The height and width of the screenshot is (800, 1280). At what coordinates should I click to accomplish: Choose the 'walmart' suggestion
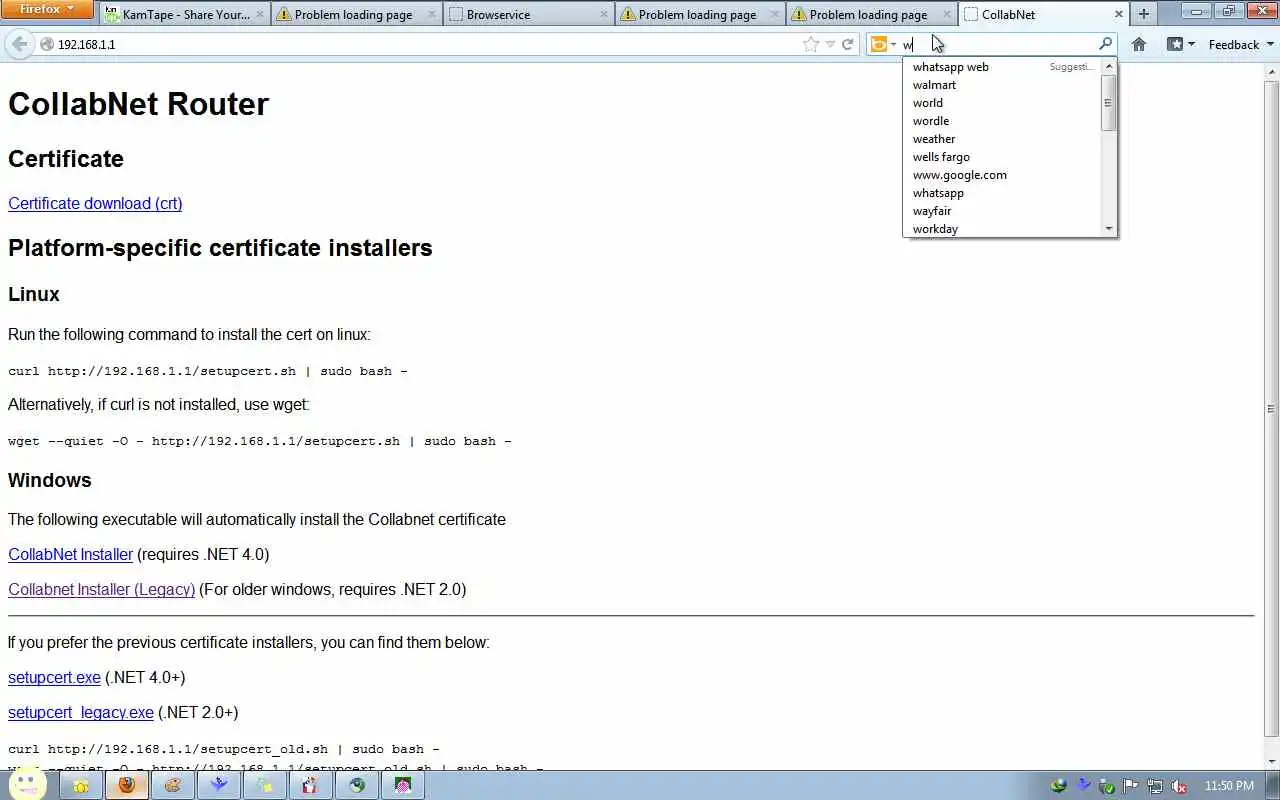(x=1002, y=85)
